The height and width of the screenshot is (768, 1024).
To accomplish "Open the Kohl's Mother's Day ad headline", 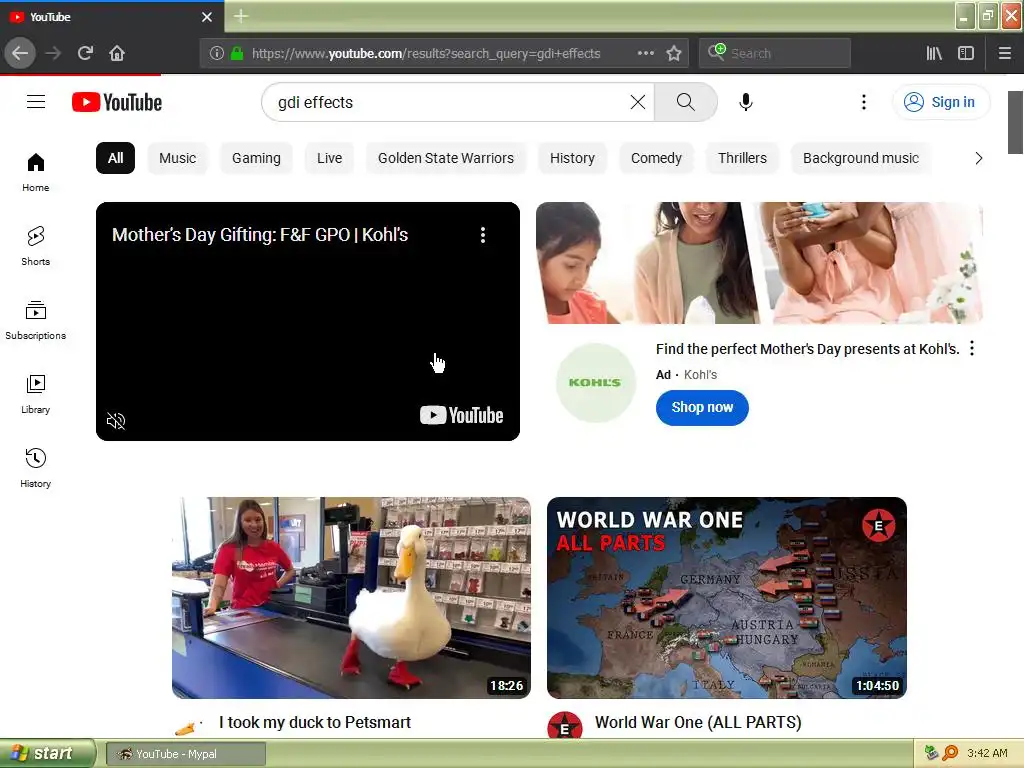I will [807, 349].
